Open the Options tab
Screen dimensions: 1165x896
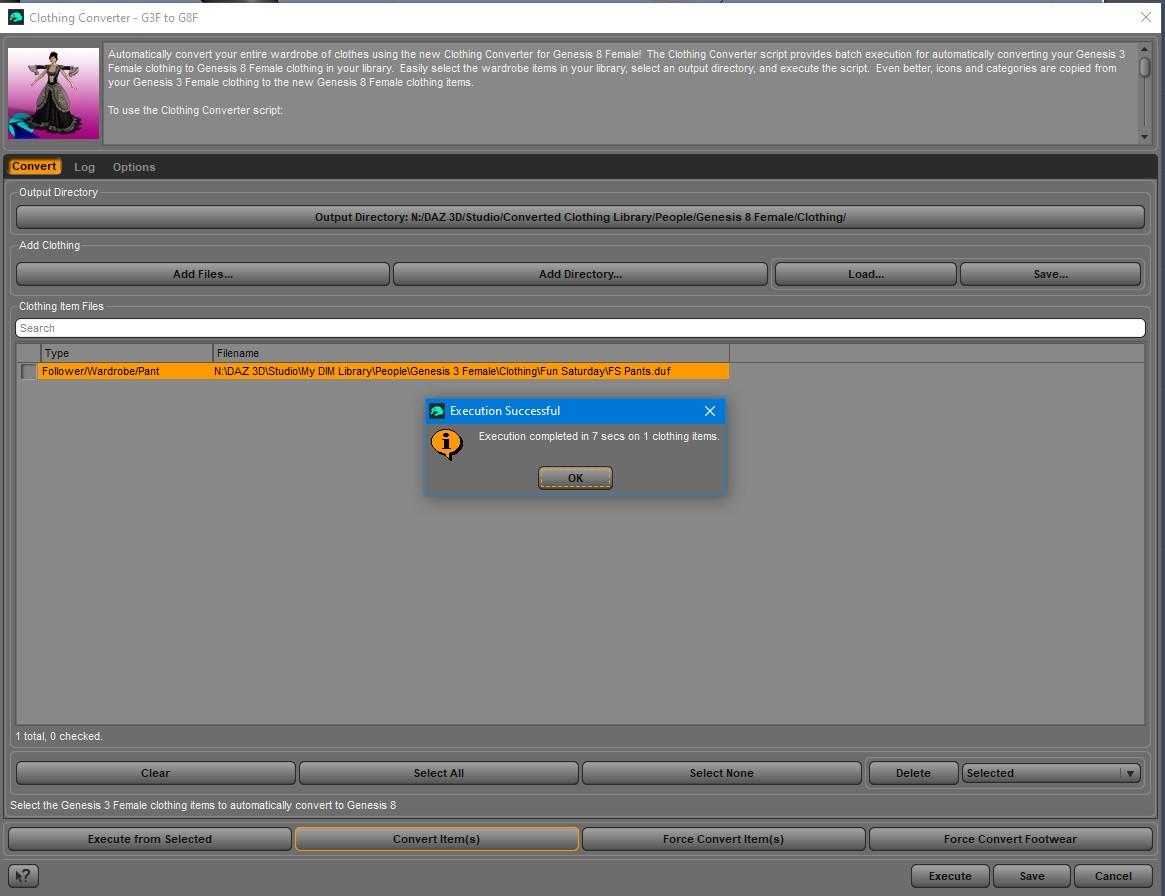(134, 167)
